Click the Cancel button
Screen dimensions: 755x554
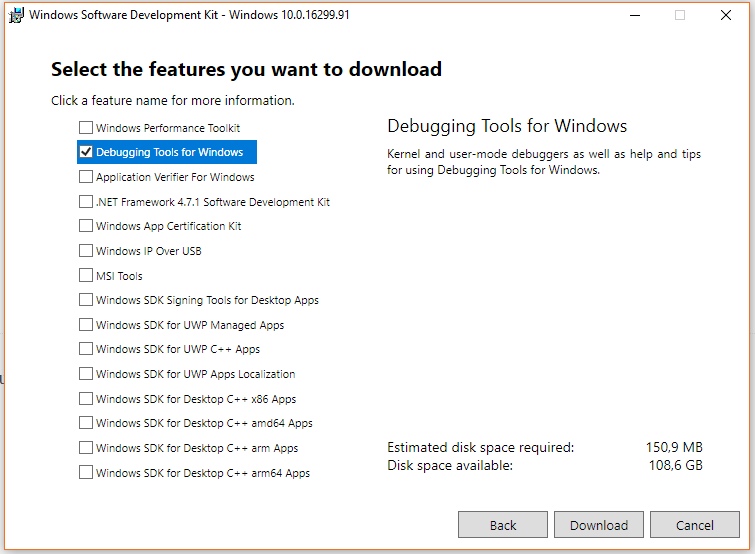694,525
